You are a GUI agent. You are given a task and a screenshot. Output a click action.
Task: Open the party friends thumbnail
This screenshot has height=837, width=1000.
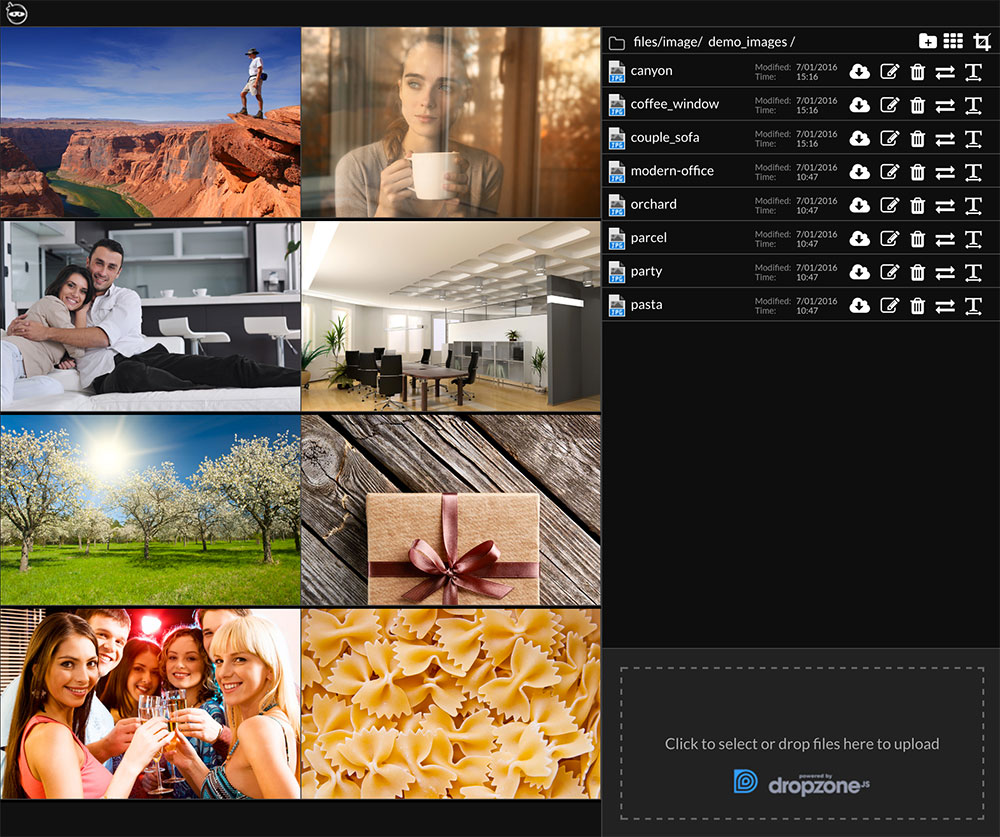click(x=151, y=704)
